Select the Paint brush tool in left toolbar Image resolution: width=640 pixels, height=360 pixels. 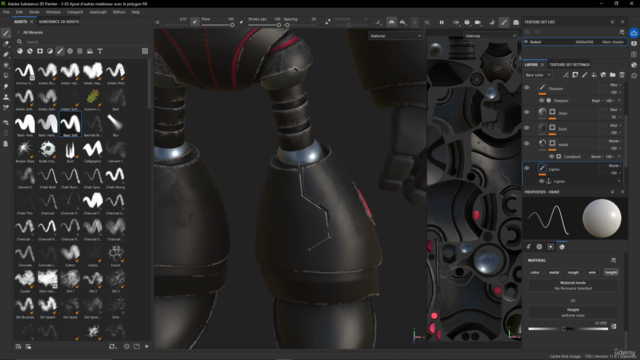[6, 33]
